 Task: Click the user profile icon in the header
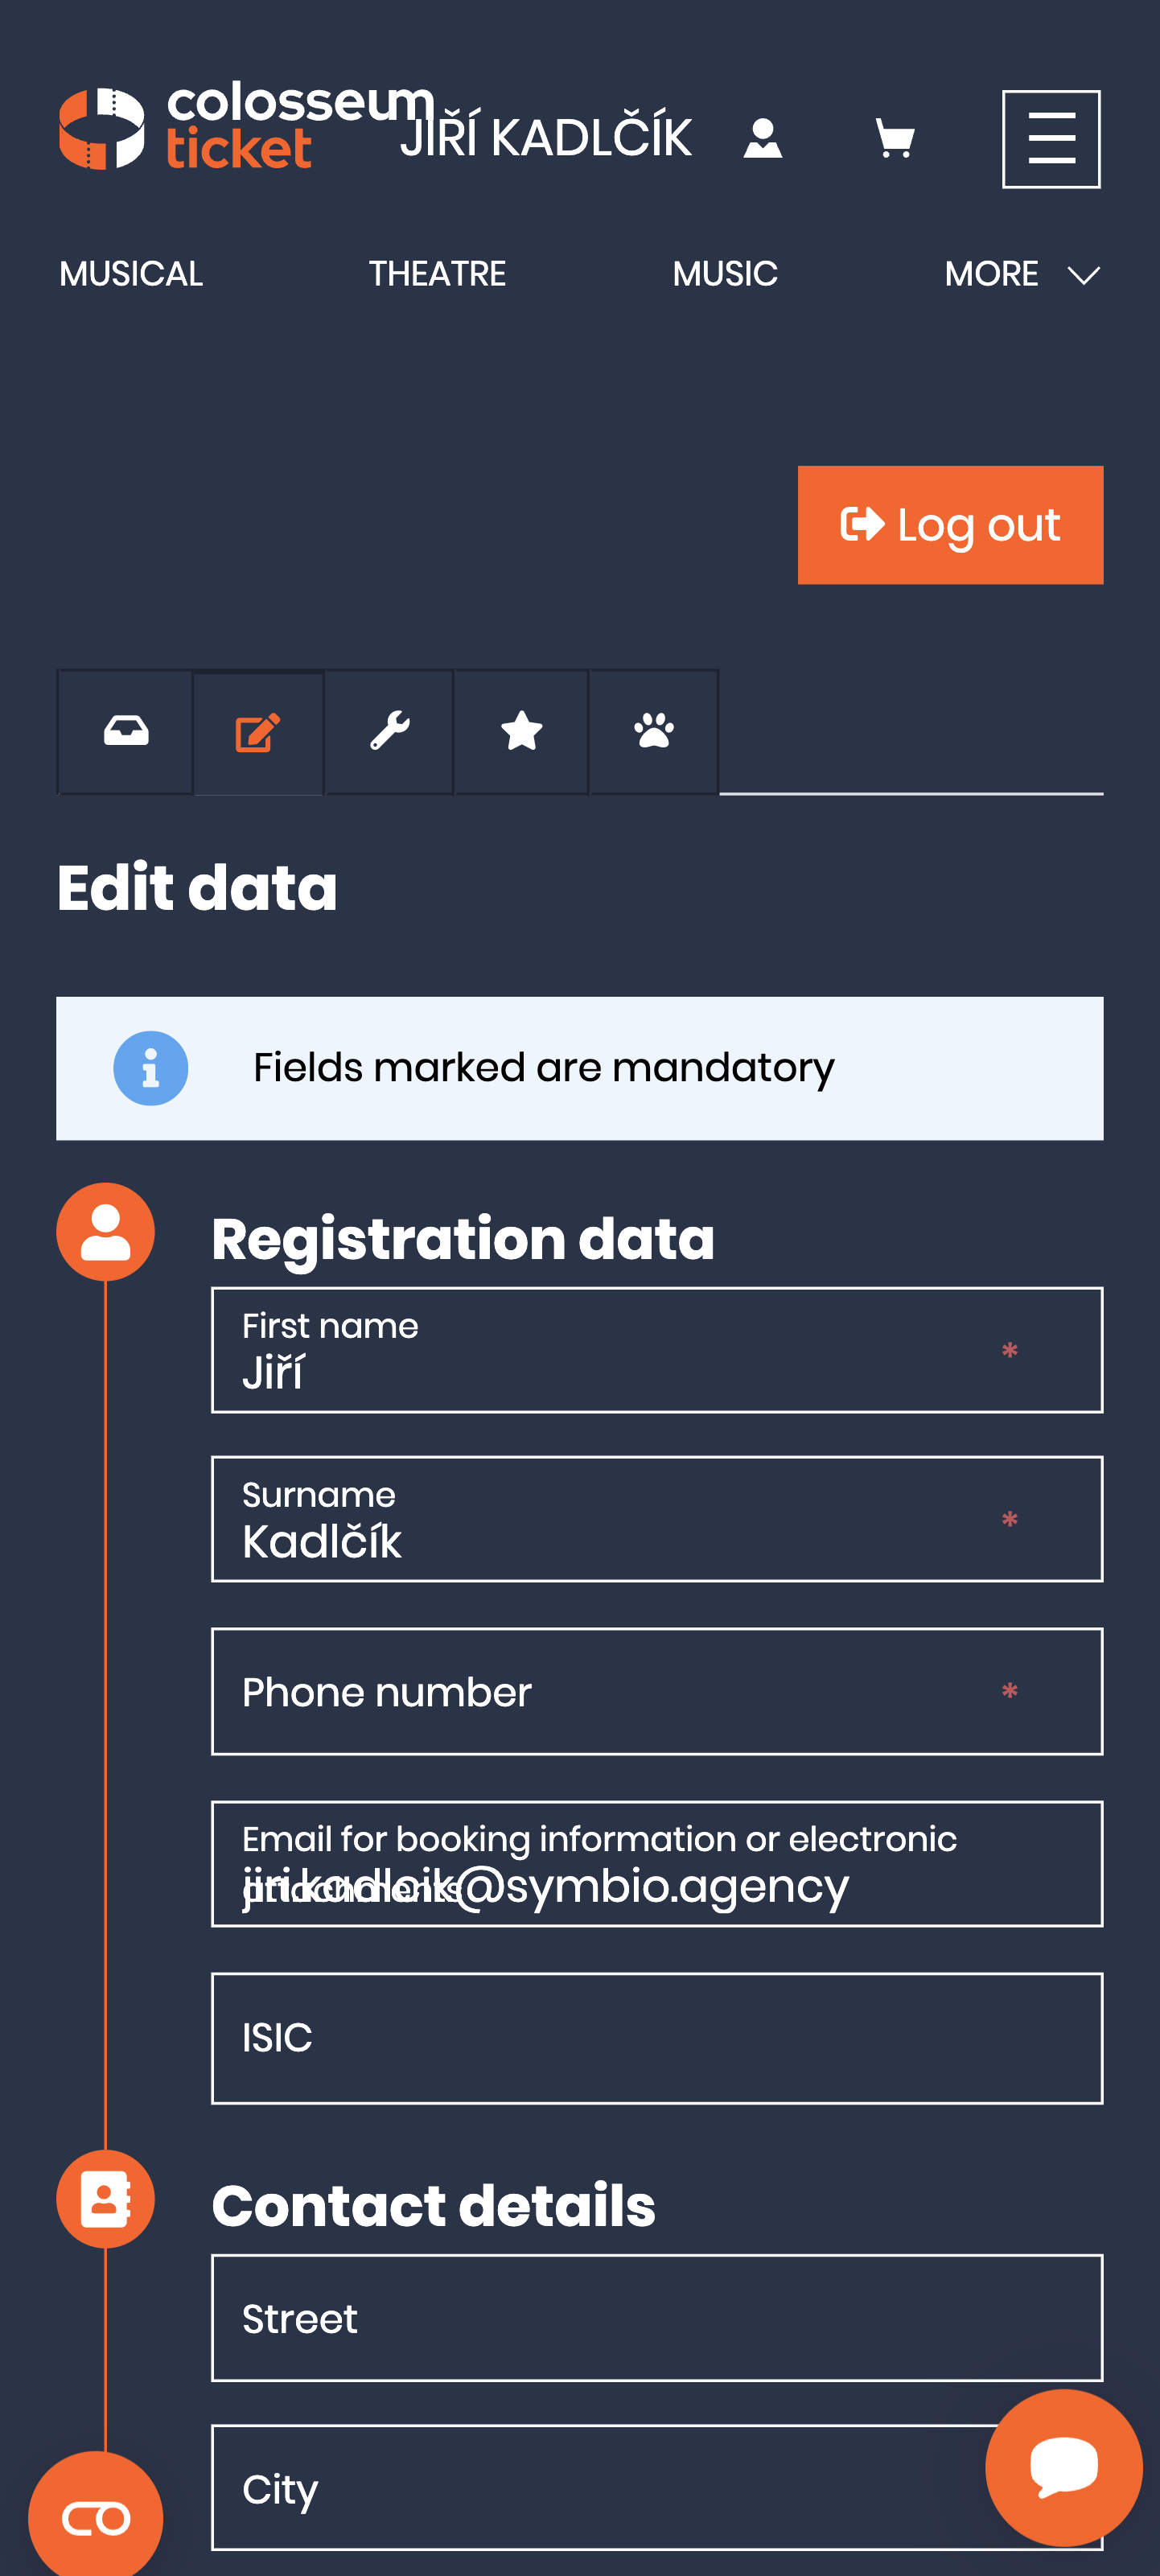click(763, 138)
